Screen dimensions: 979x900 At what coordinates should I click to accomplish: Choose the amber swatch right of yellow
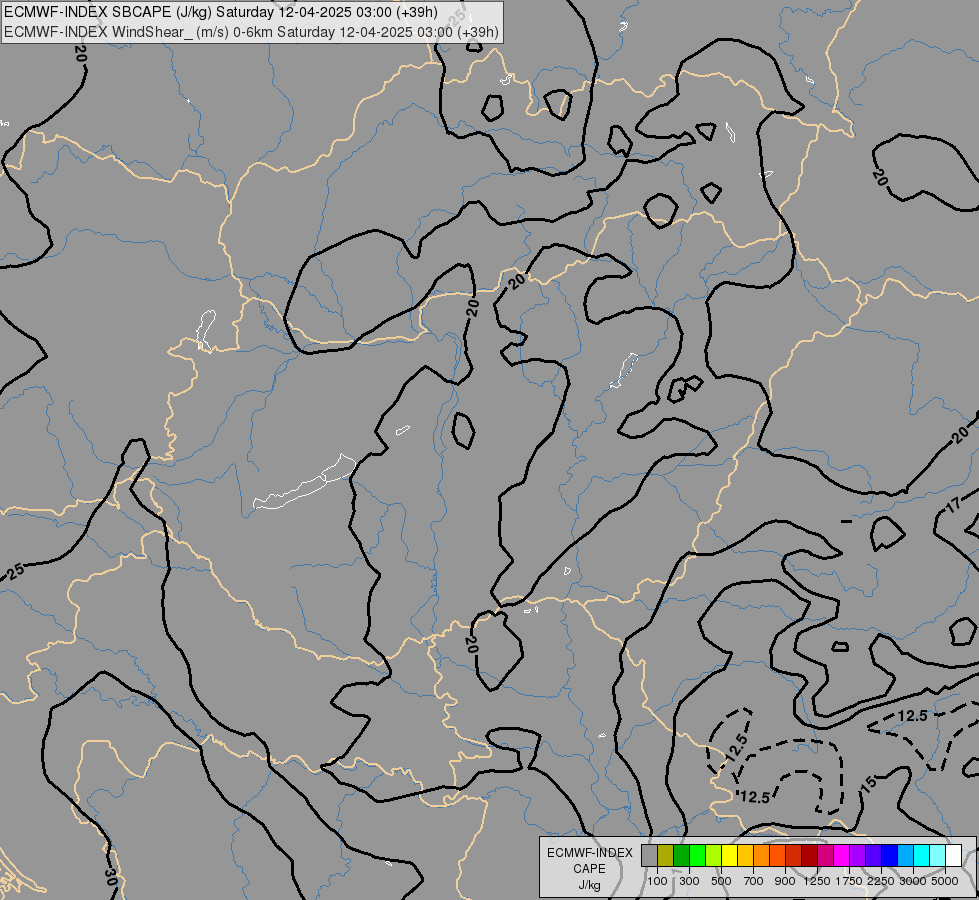(x=745, y=855)
